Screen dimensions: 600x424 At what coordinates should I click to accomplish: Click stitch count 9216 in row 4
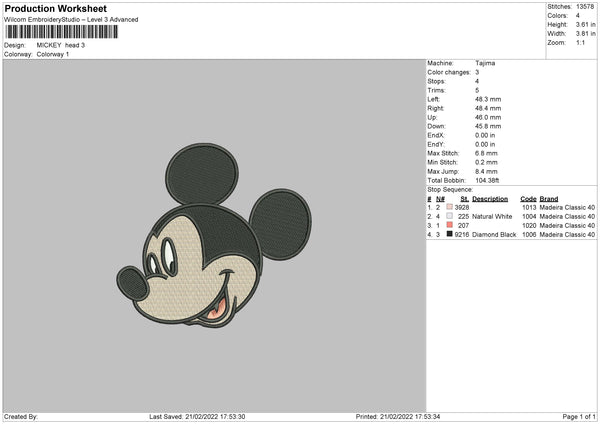click(x=462, y=235)
